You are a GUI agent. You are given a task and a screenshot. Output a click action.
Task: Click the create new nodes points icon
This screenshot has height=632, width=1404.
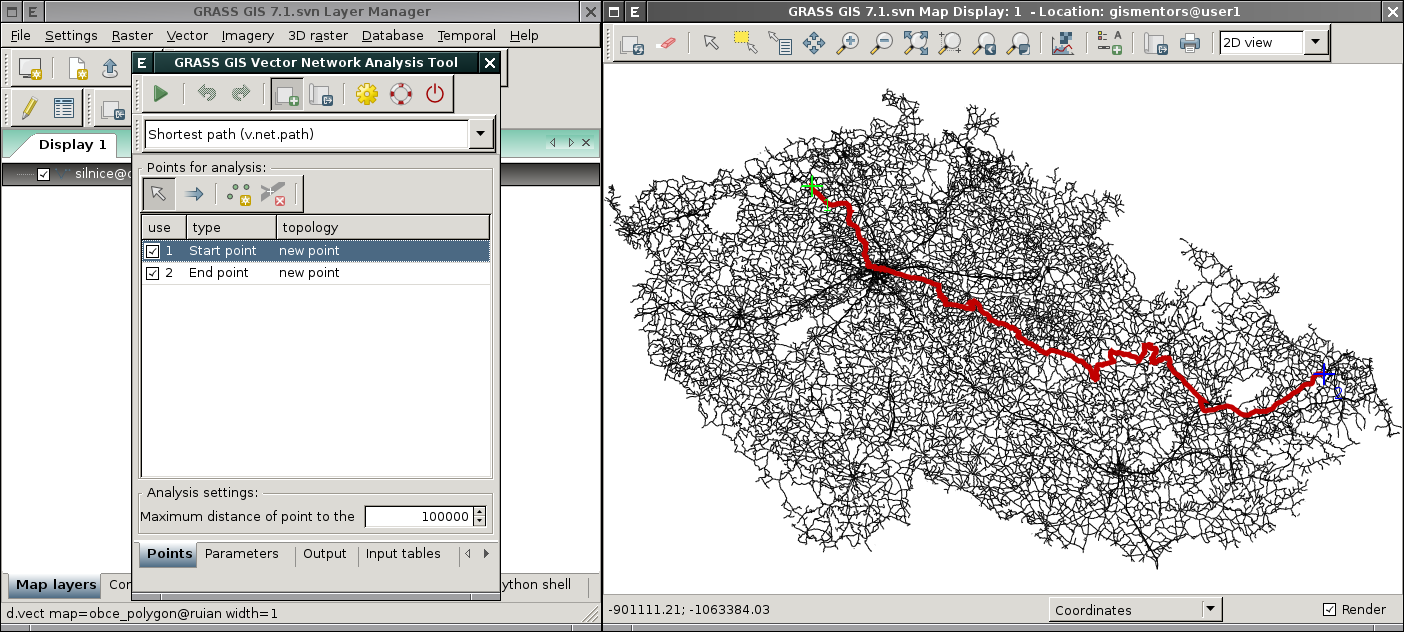[x=240, y=193]
